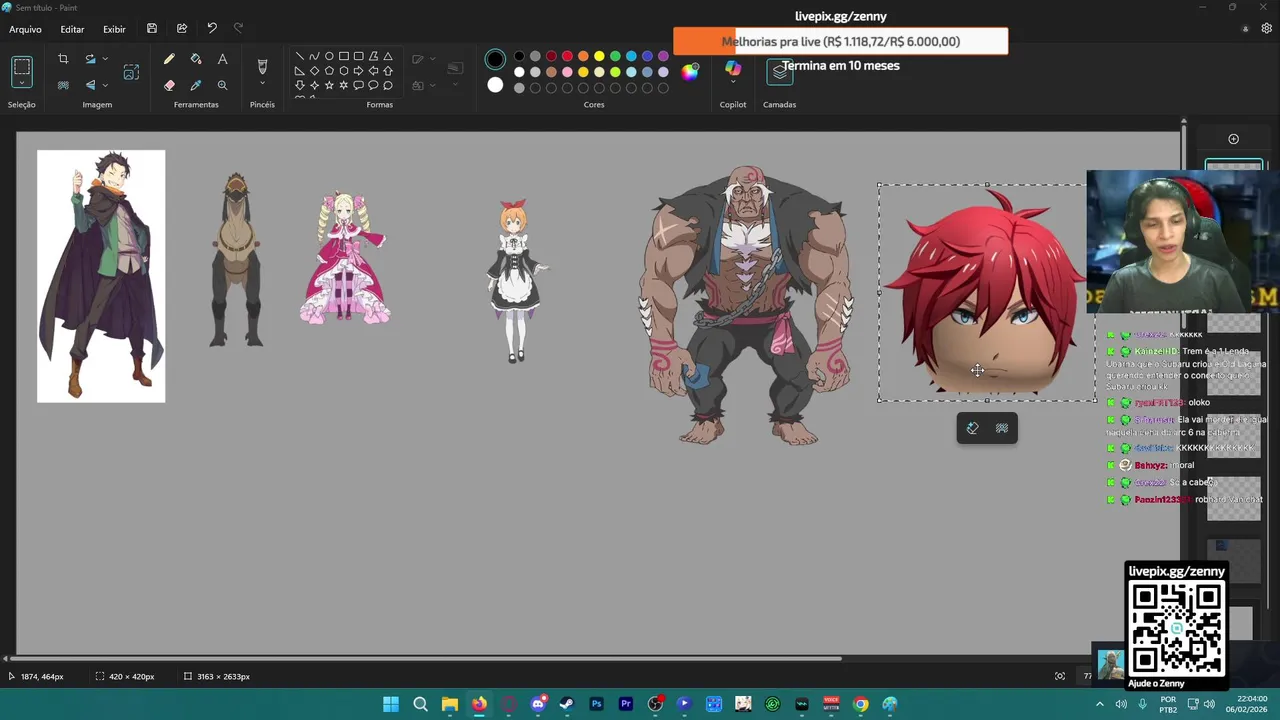This screenshot has width=1280, height=720.
Task: Select the Curve shape
Action: [314, 57]
